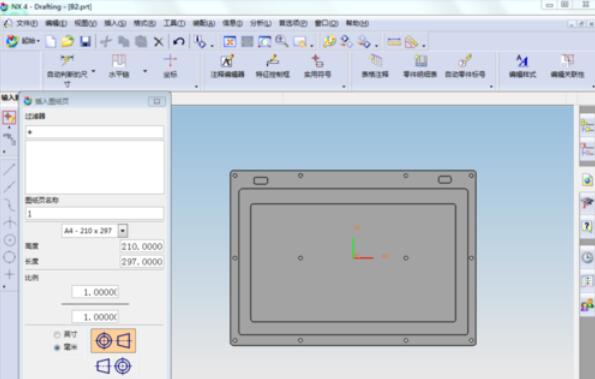
Task: Click the New file icon
Action: pyautogui.click(x=50, y=41)
